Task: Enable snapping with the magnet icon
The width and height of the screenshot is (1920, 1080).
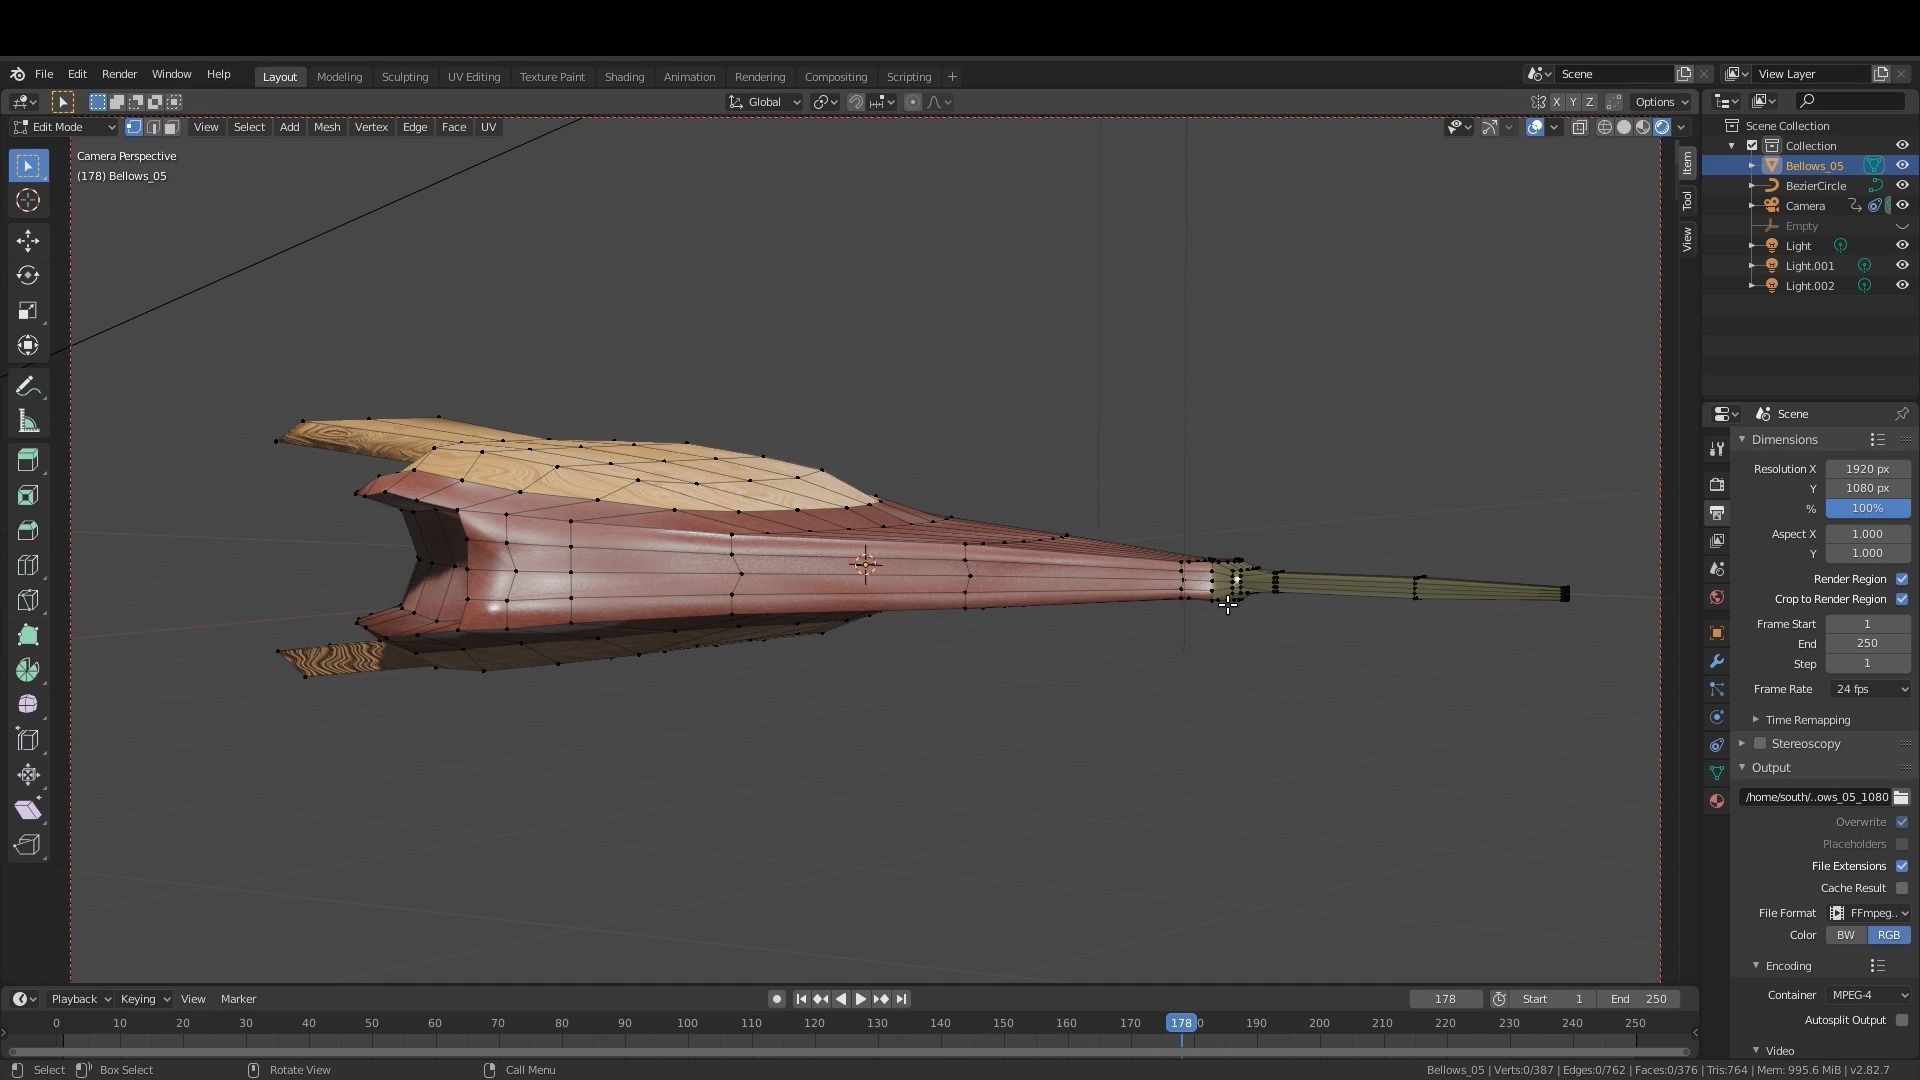Action: [x=856, y=101]
